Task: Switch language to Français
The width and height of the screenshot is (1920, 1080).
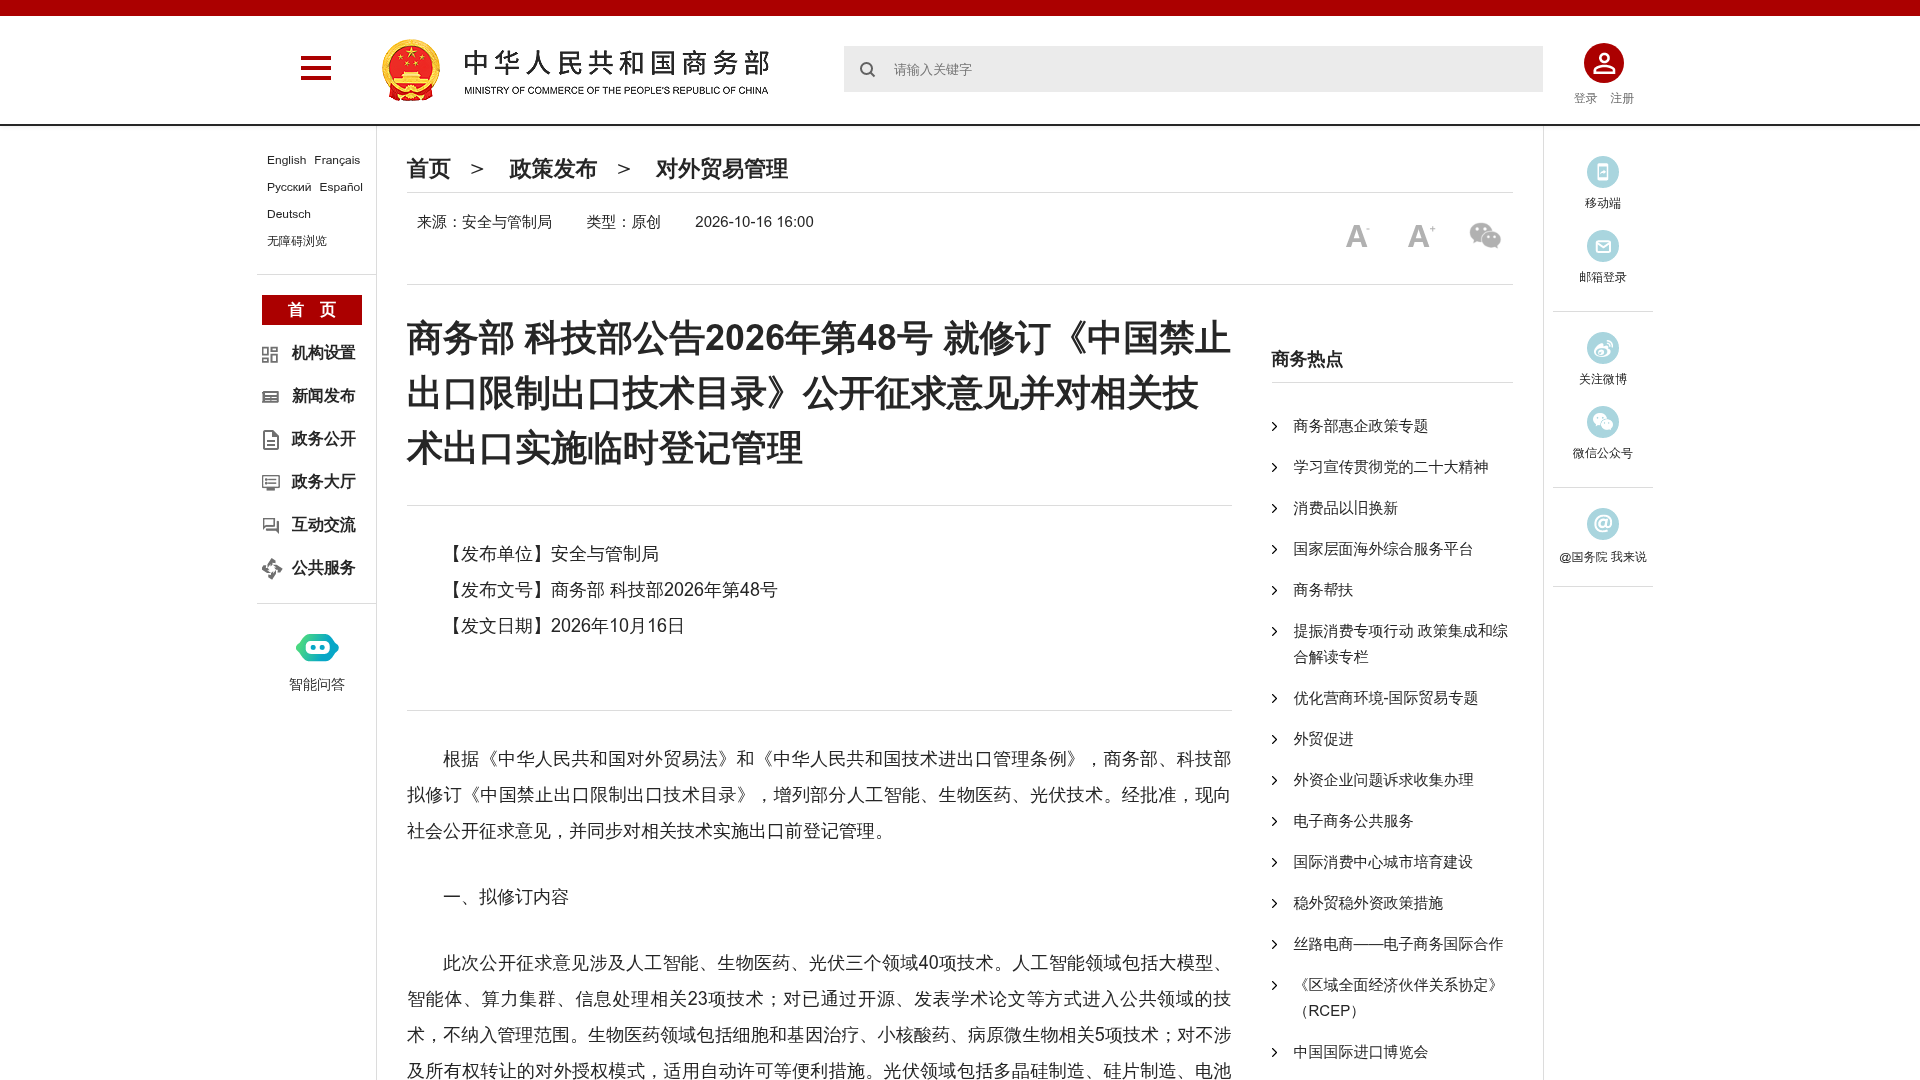Action: coord(337,160)
